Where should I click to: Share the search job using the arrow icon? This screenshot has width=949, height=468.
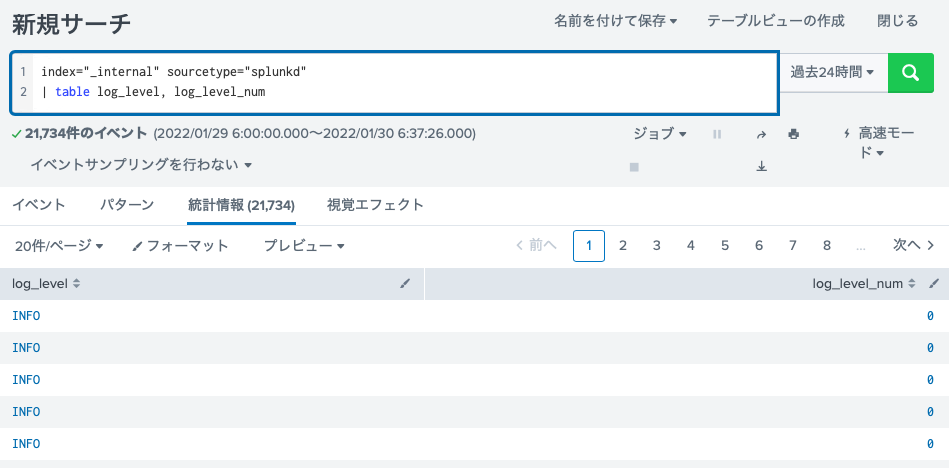(761, 134)
